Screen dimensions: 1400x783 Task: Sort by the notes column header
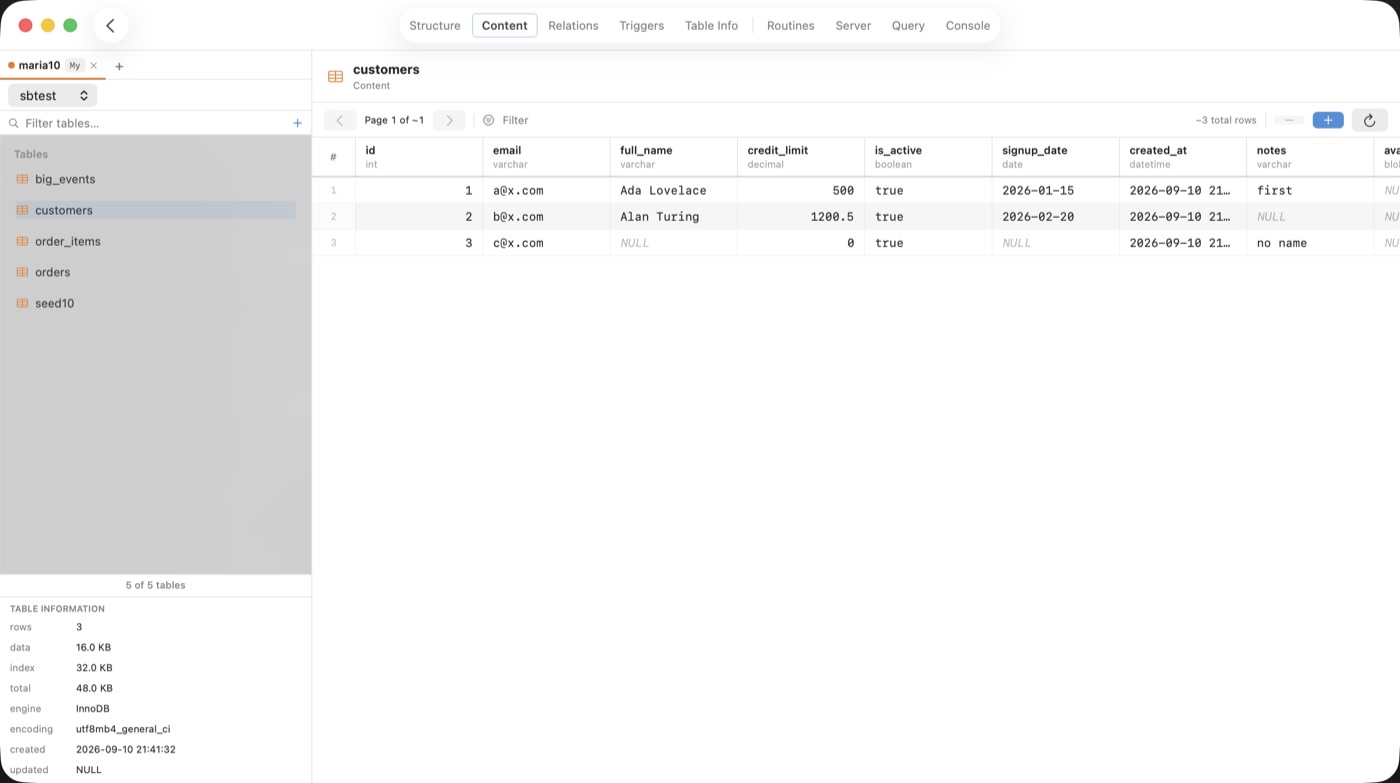tap(1310, 157)
